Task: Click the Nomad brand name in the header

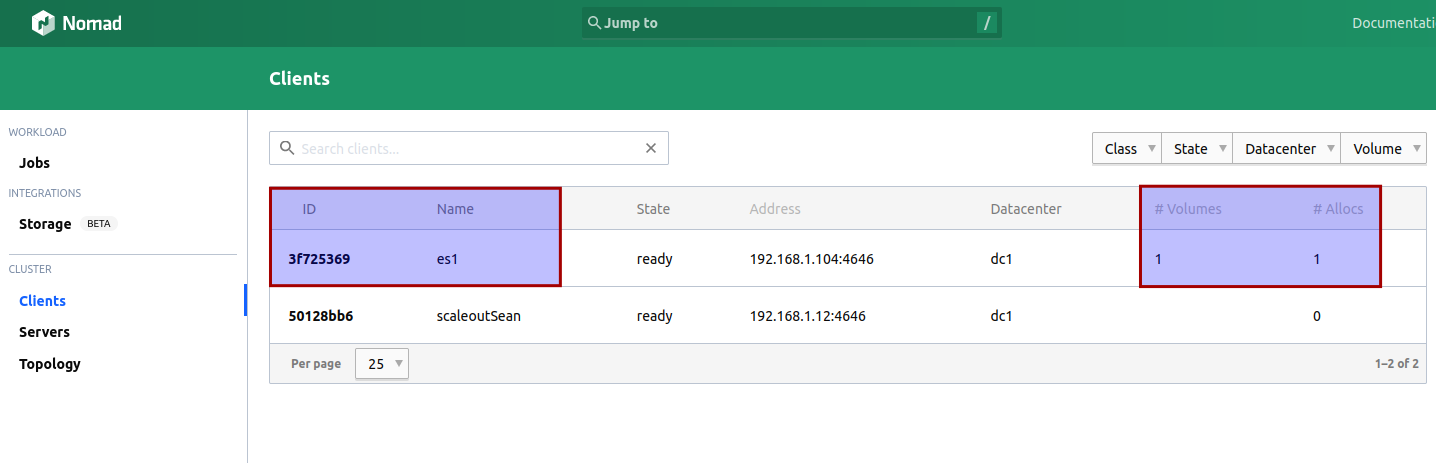Action: tap(92, 23)
